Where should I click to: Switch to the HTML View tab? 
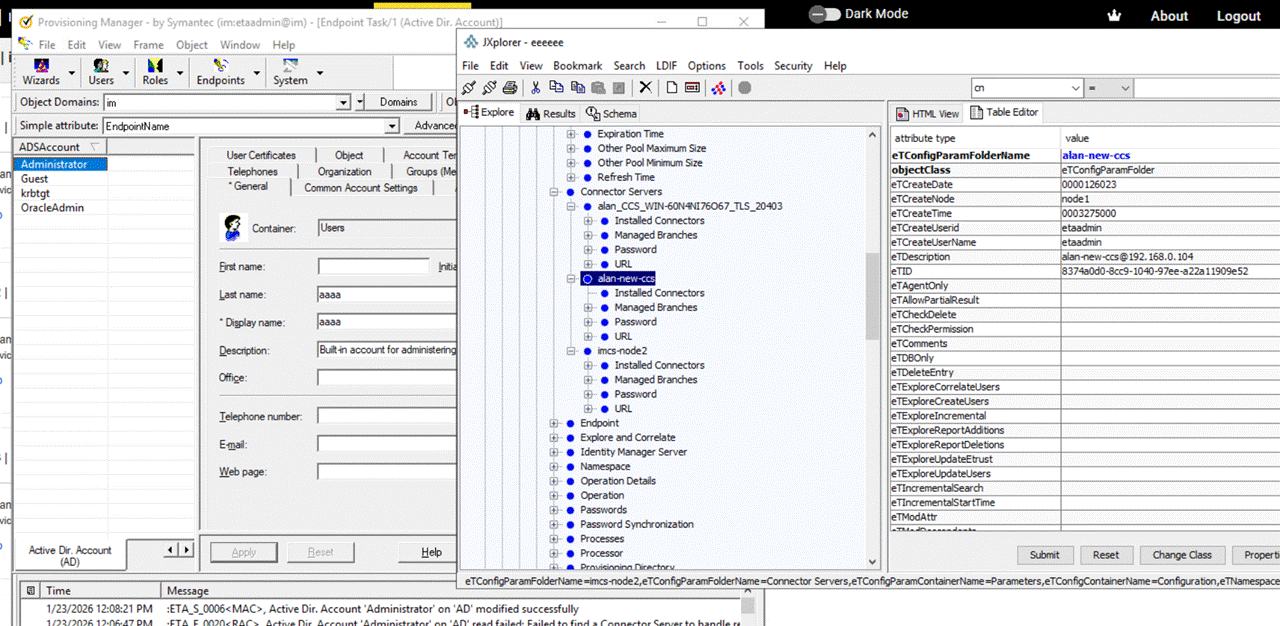tap(928, 114)
